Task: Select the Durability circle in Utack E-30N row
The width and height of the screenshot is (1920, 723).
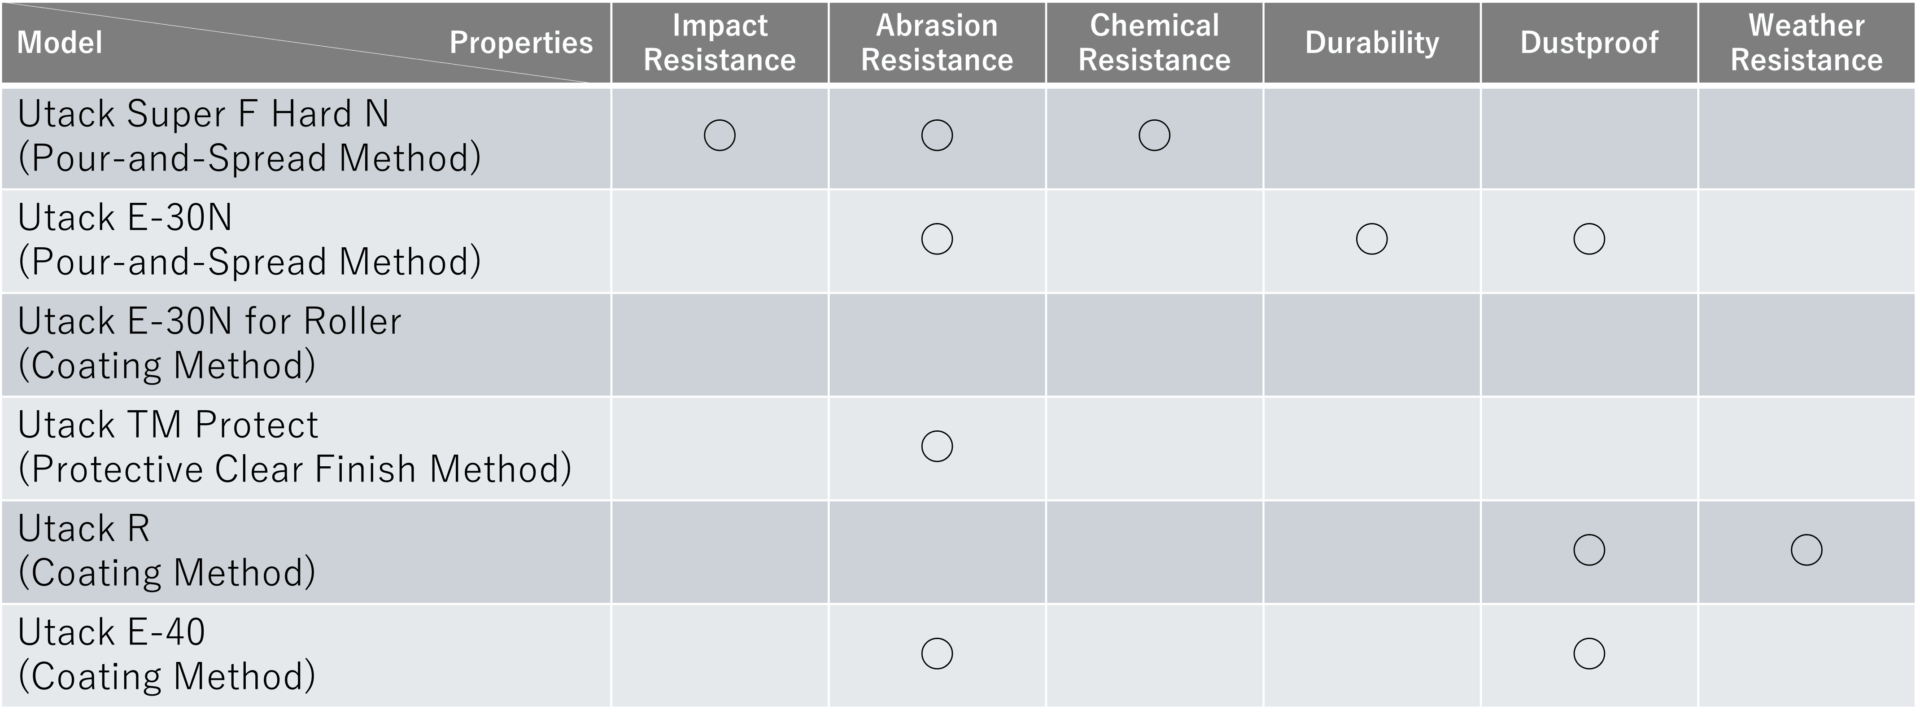Action: (1371, 239)
